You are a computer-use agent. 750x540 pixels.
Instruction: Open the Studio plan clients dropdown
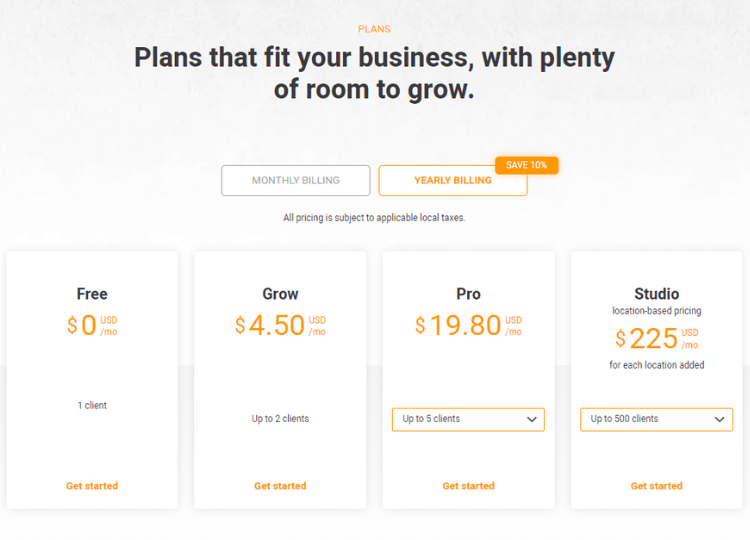pos(656,419)
